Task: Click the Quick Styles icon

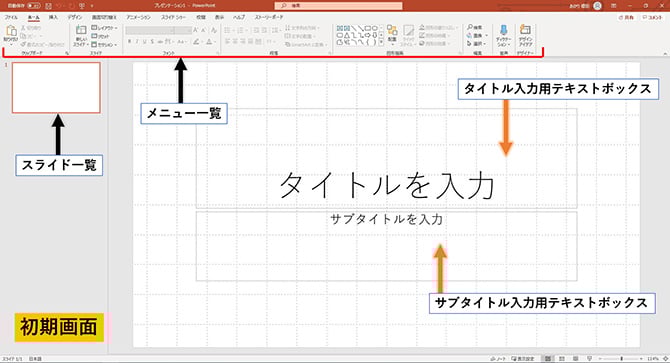Action: [408, 30]
